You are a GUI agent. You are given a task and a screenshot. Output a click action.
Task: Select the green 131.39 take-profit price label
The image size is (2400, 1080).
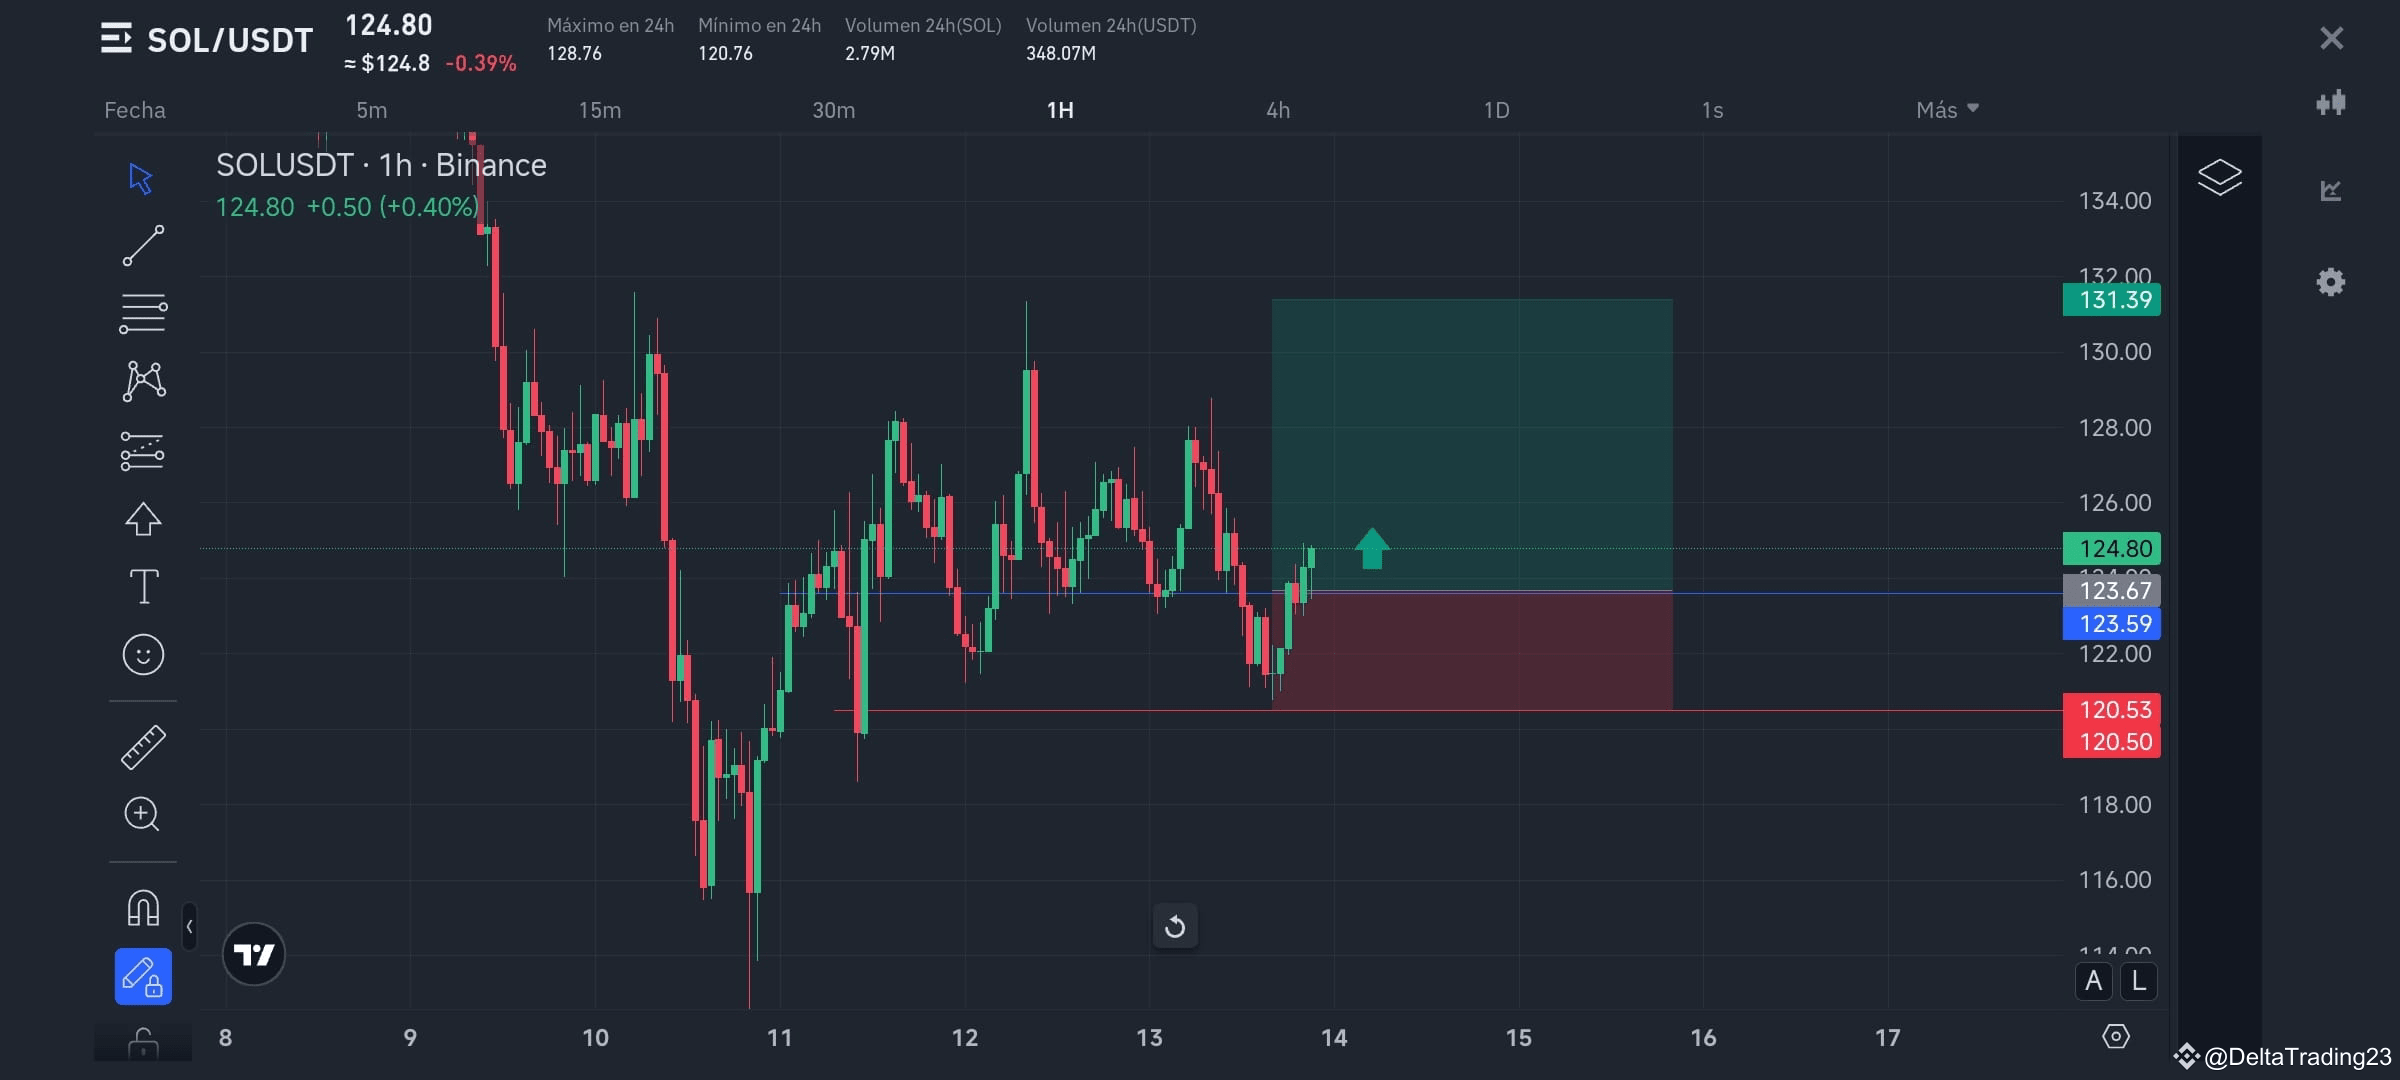click(2112, 300)
